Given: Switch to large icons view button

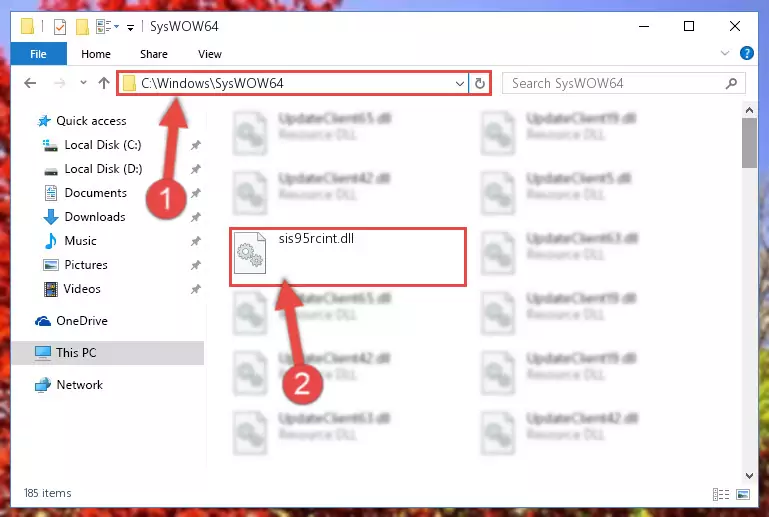Looking at the screenshot, I should [743, 494].
